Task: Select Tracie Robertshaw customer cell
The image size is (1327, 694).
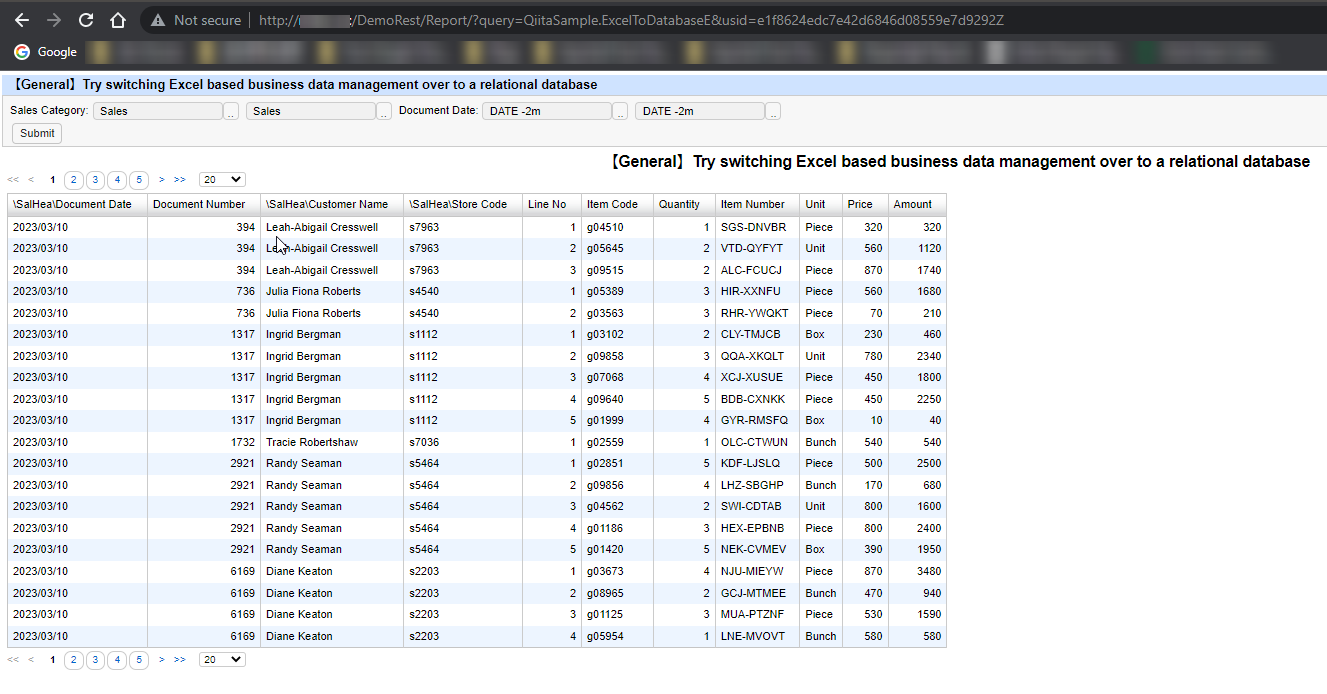Action: pyautogui.click(x=332, y=442)
